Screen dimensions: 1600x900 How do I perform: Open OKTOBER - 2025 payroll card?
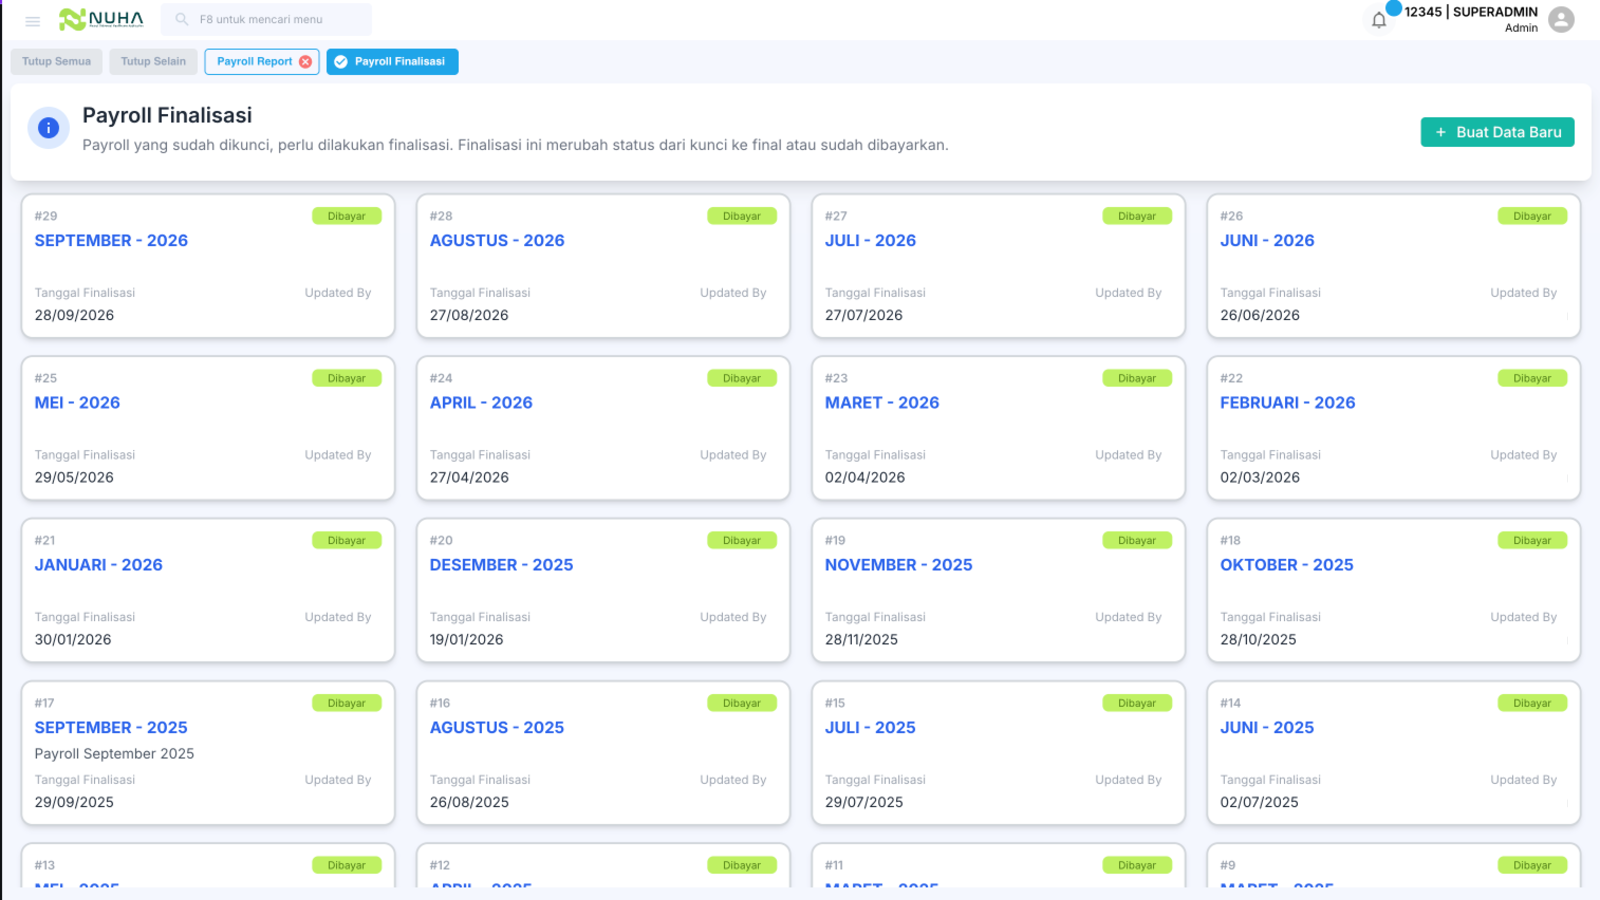1393,590
